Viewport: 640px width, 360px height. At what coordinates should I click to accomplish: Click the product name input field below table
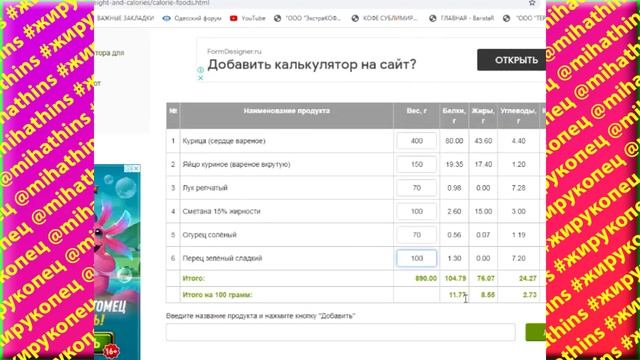(x=340, y=332)
